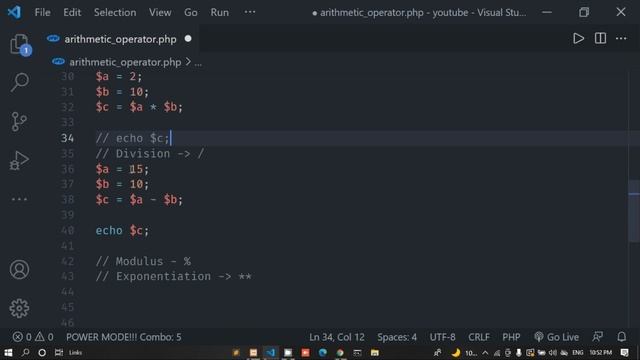
Task: Click '$c = $a - $b;' on line 38
Action: click(x=139, y=200)
